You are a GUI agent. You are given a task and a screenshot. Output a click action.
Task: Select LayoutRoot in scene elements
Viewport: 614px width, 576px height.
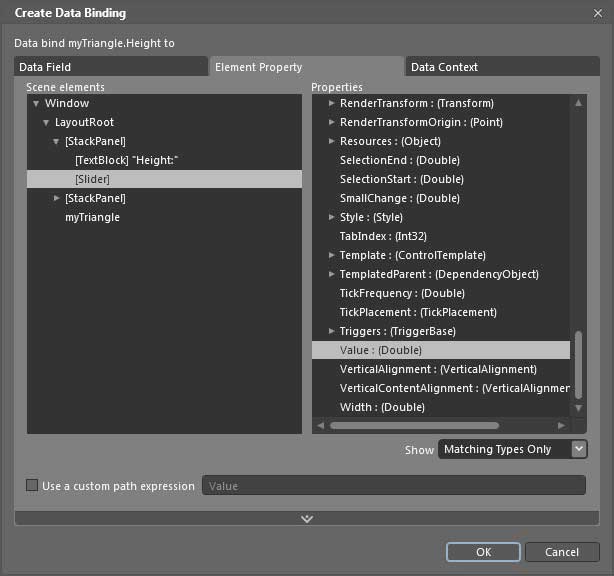[84, 122]
